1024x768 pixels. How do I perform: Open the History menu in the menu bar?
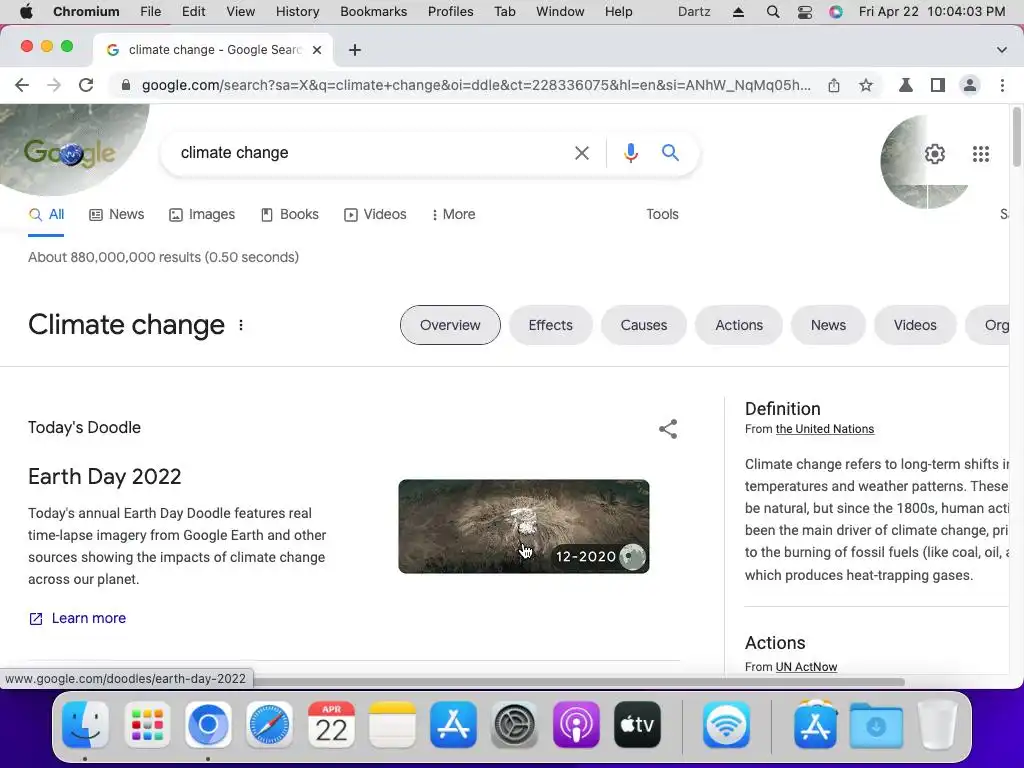point(297,12)
